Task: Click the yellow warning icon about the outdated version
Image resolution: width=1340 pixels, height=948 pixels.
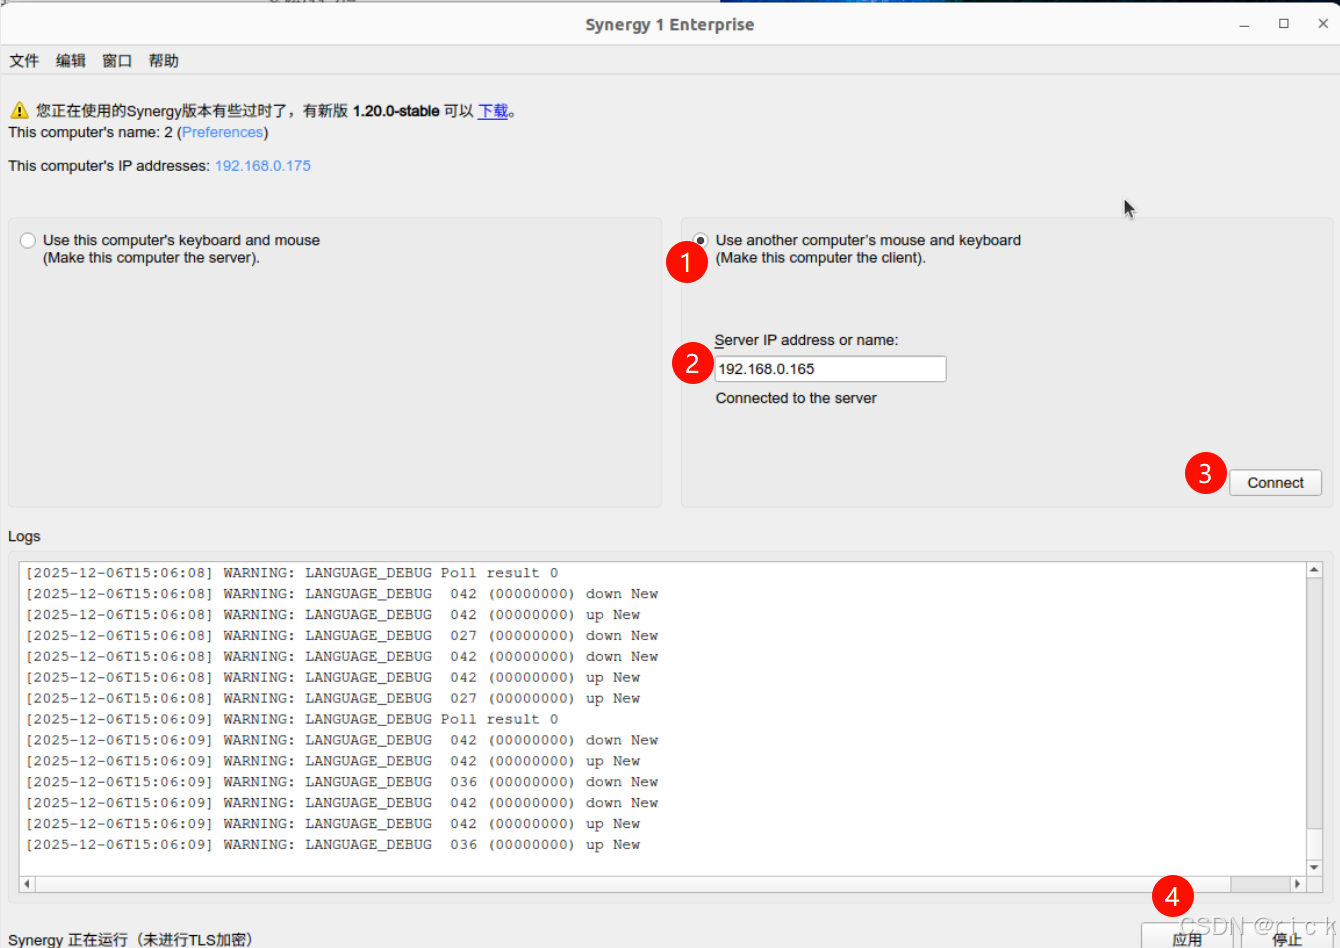Action: (x=19, y=110)
